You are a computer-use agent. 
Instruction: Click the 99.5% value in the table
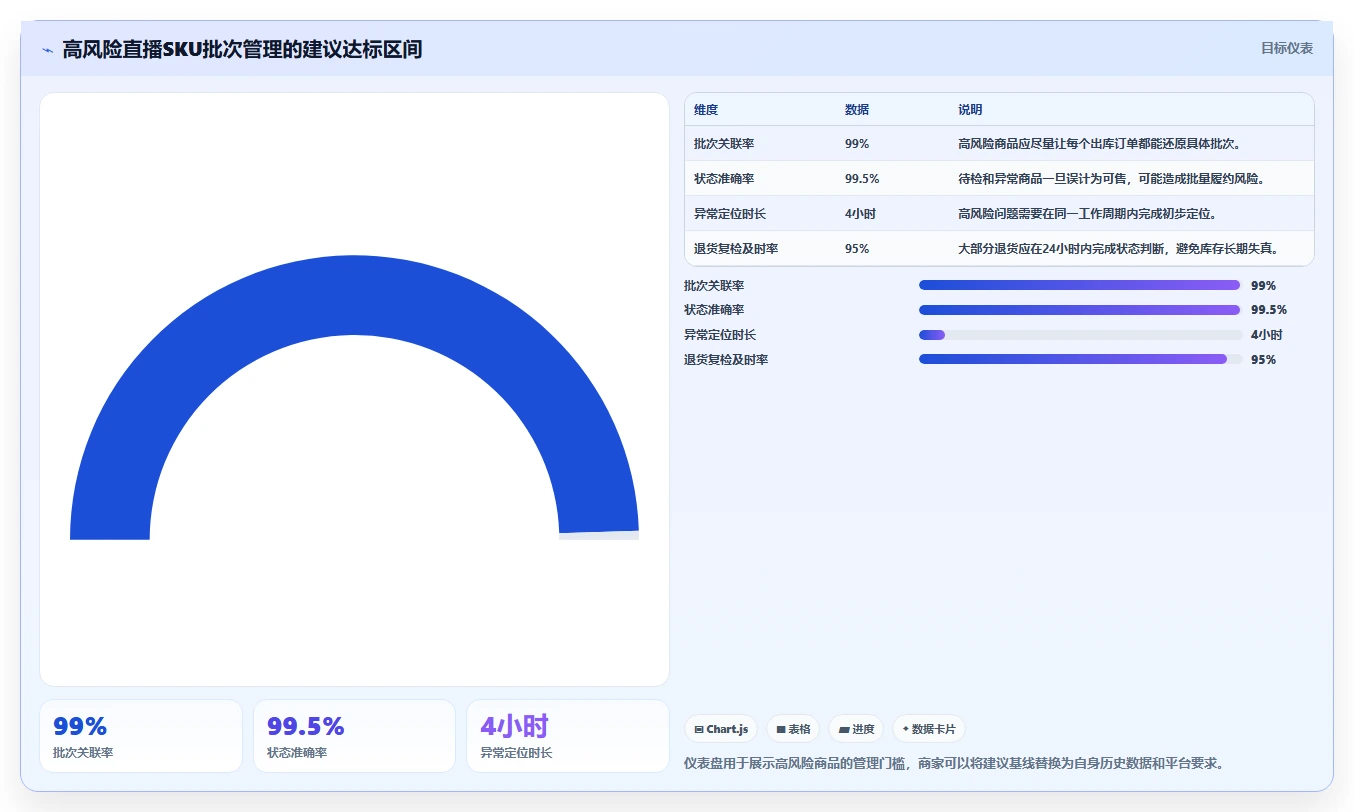click(862, 179)
